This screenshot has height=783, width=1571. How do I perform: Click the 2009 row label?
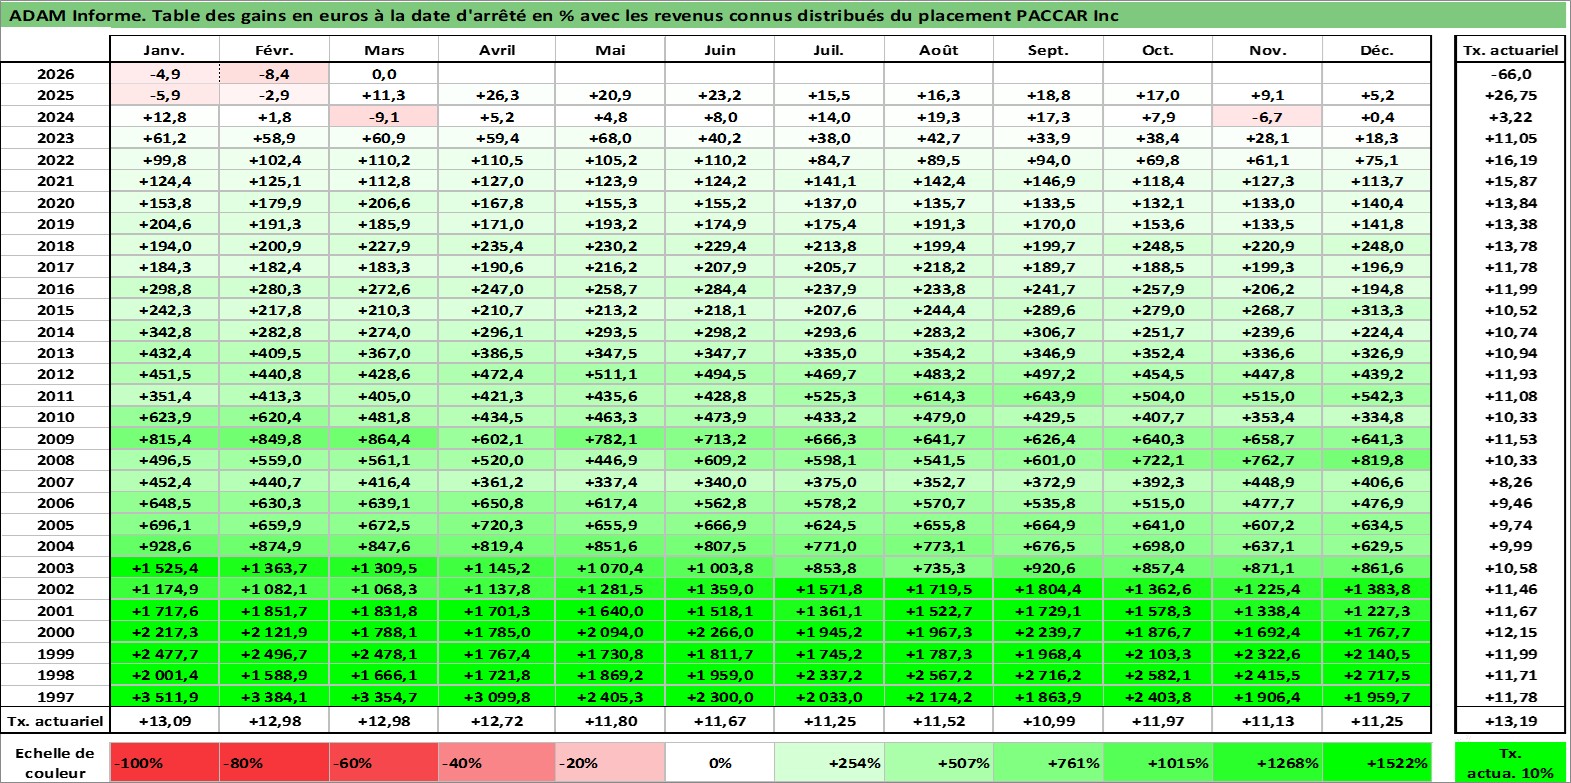(55, 439)
